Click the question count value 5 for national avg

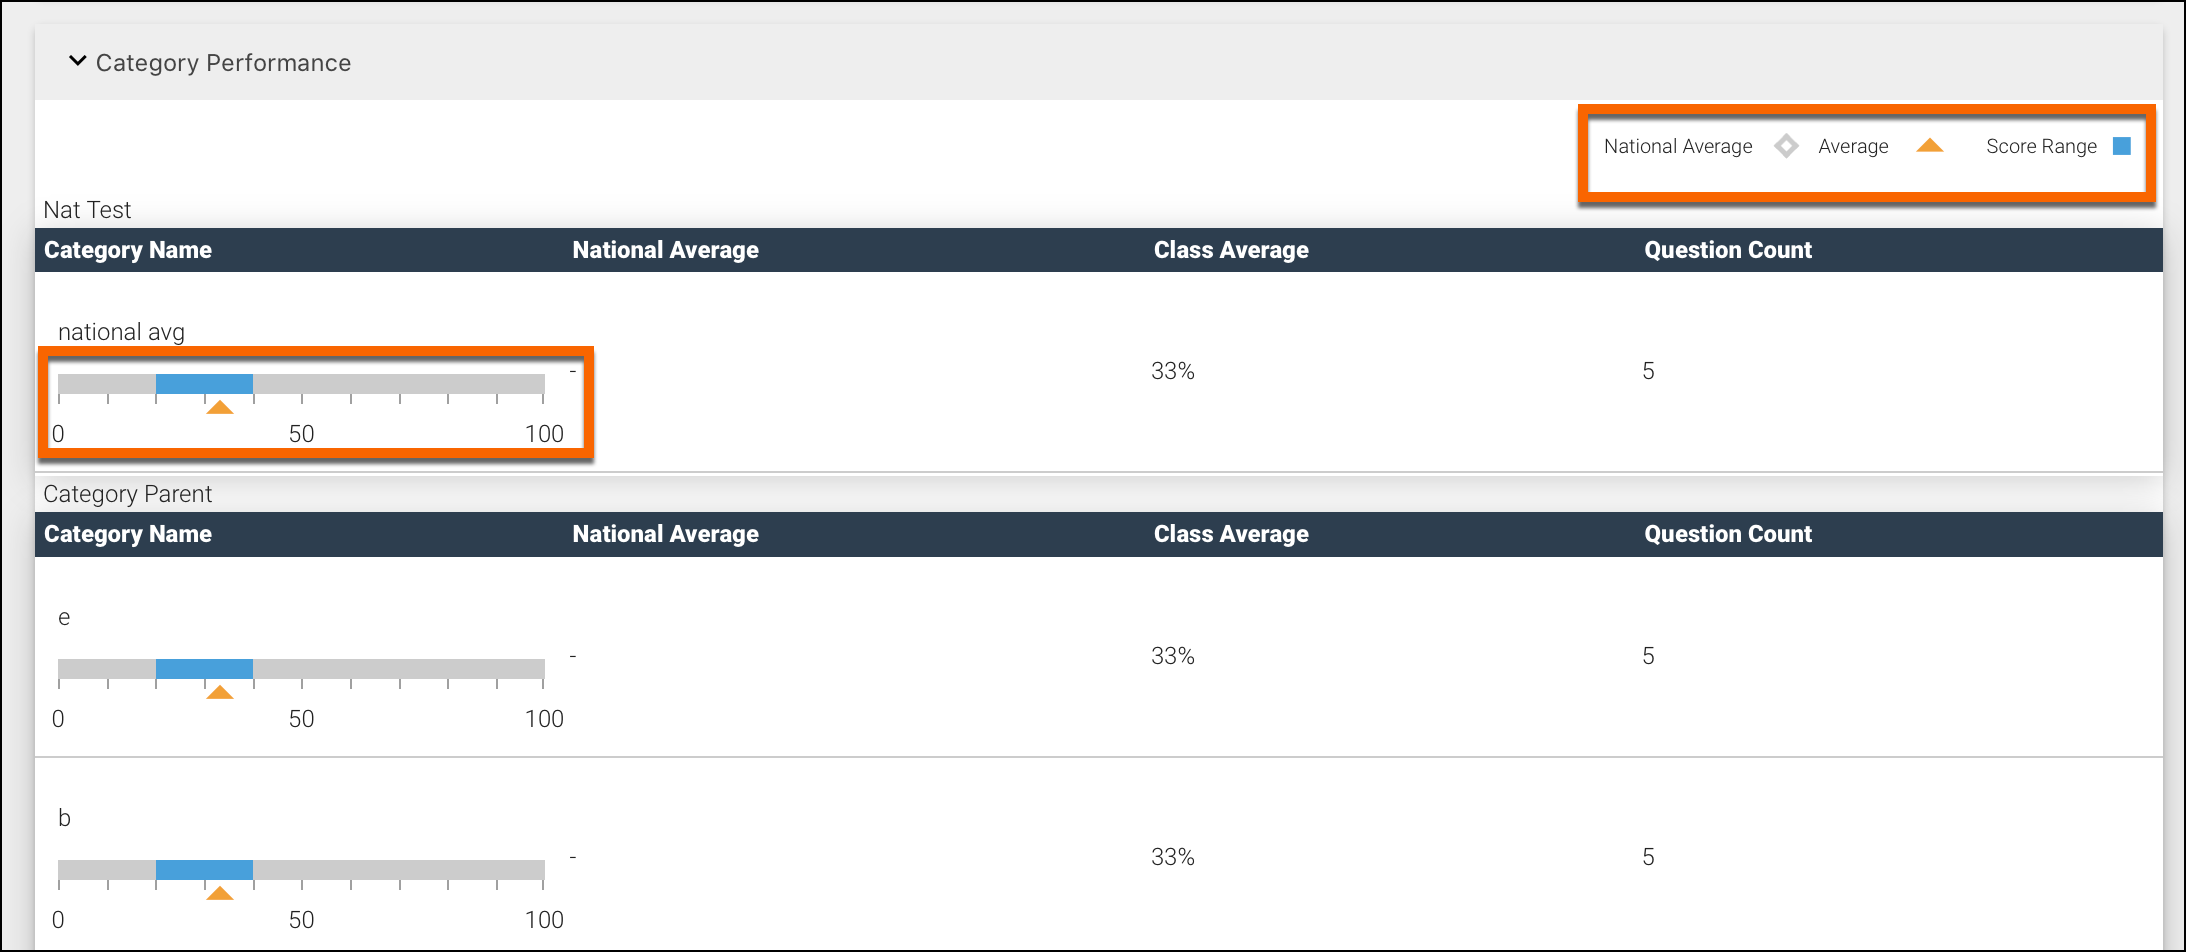(1648, 370)
